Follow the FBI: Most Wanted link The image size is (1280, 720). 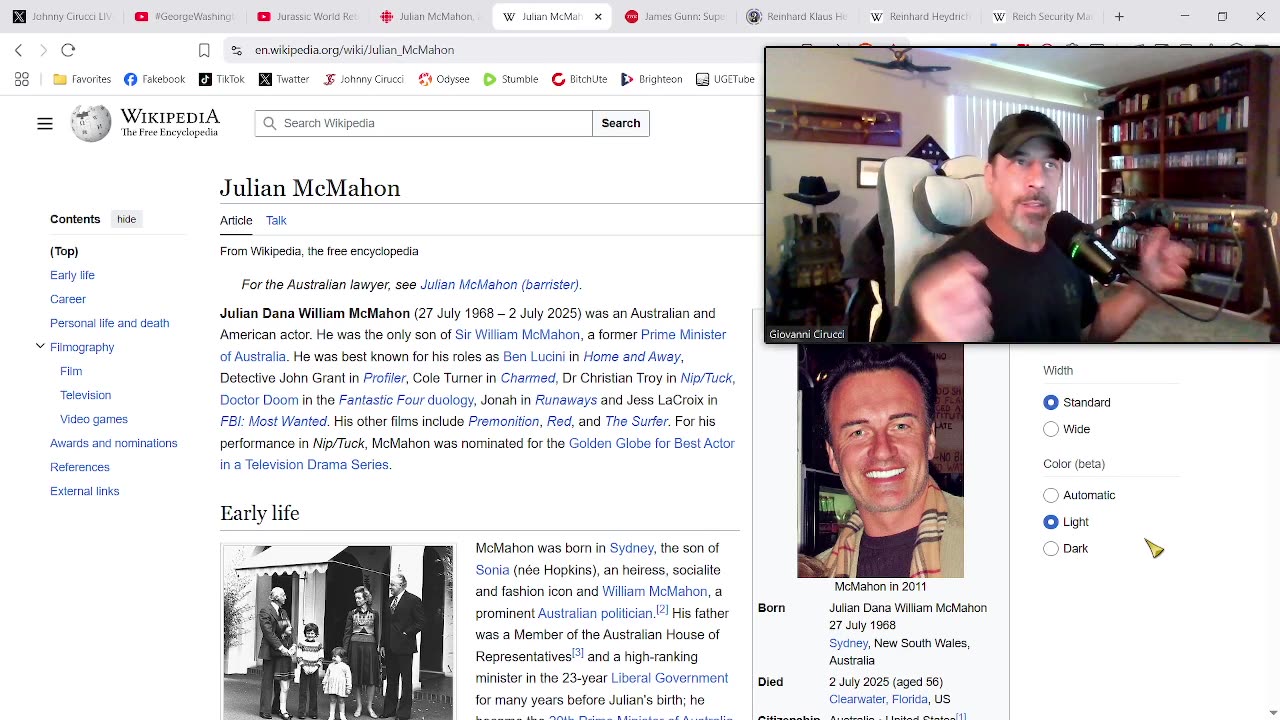pos(273,422)
